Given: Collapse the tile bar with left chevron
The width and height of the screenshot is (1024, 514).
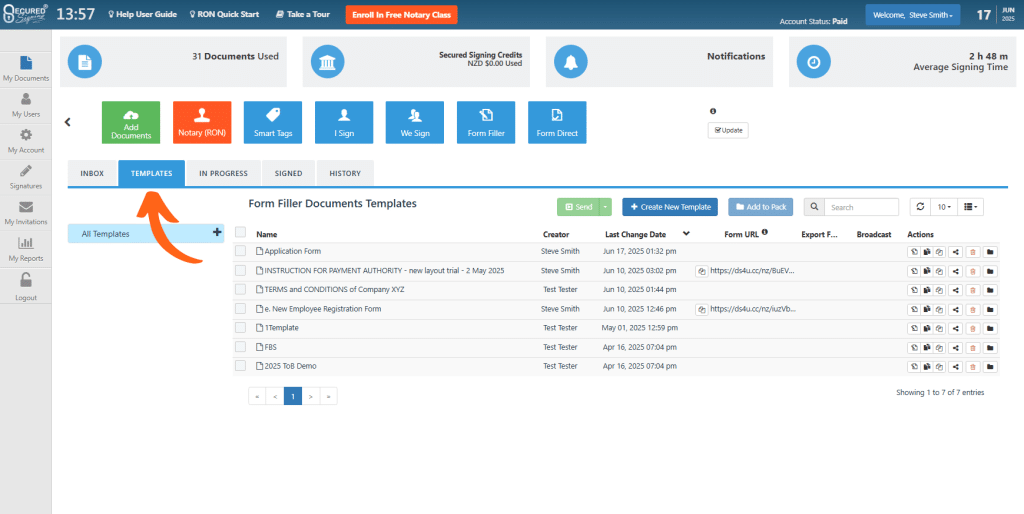Looking at the screenshot, I should coord(67,122).
